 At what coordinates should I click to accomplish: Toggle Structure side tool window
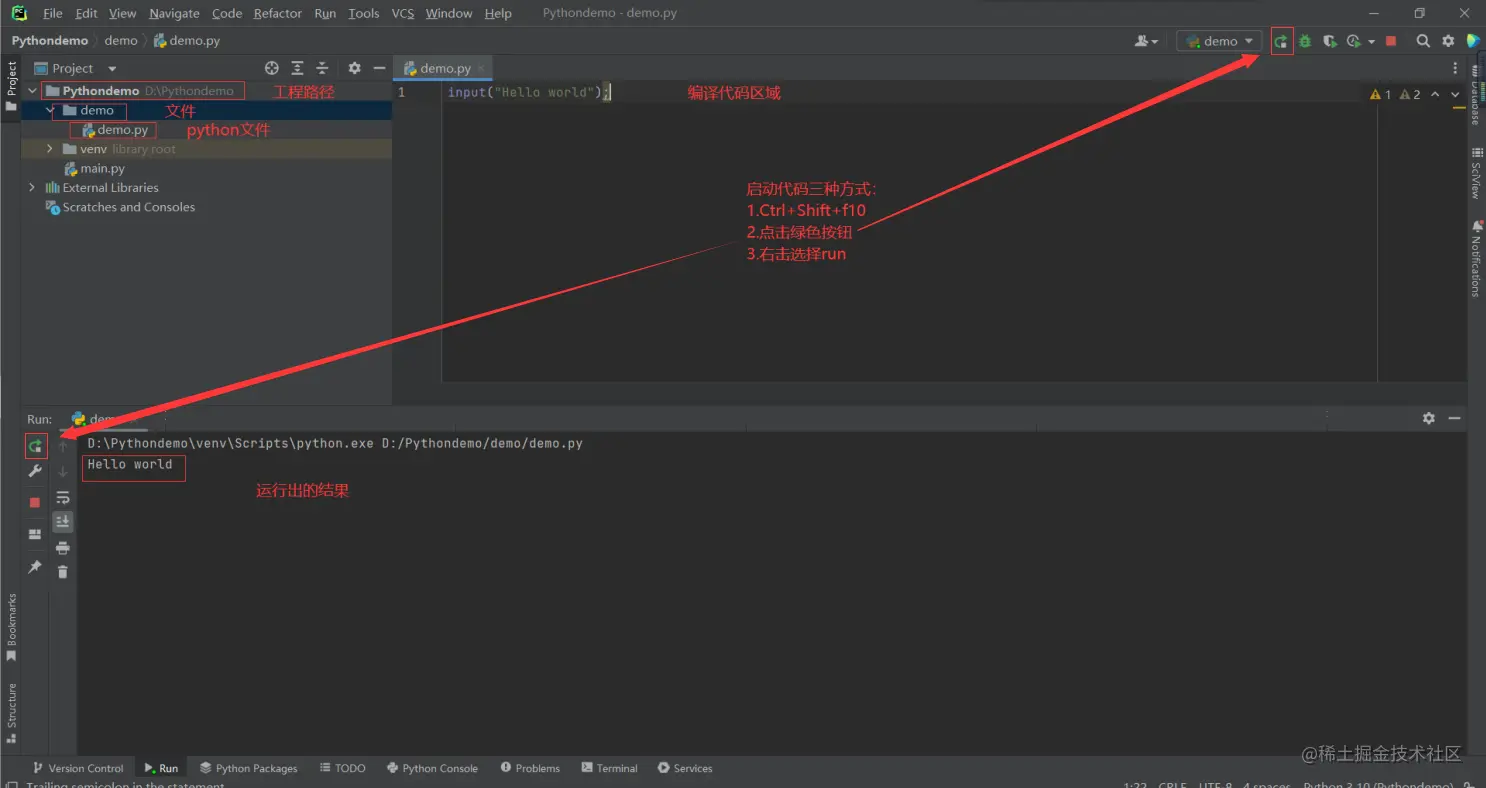pos(11,713)
